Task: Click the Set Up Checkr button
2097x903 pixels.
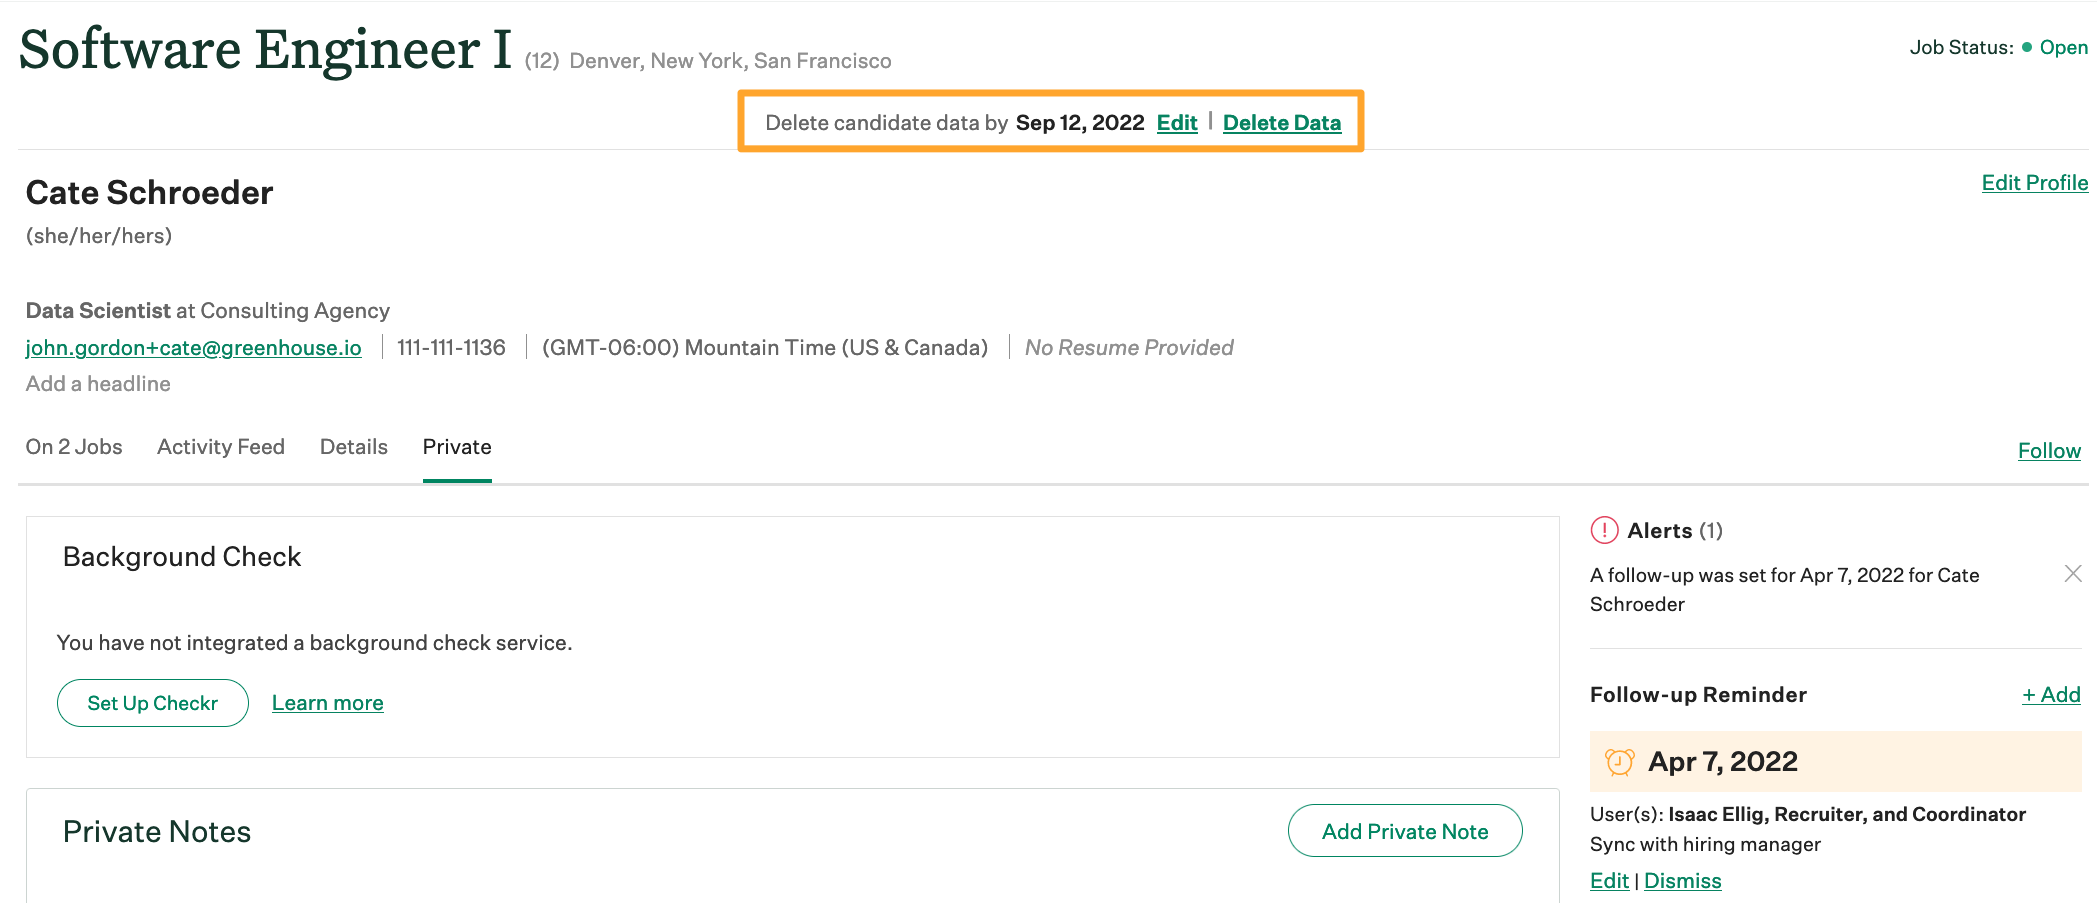Action: tap(152, 702)
